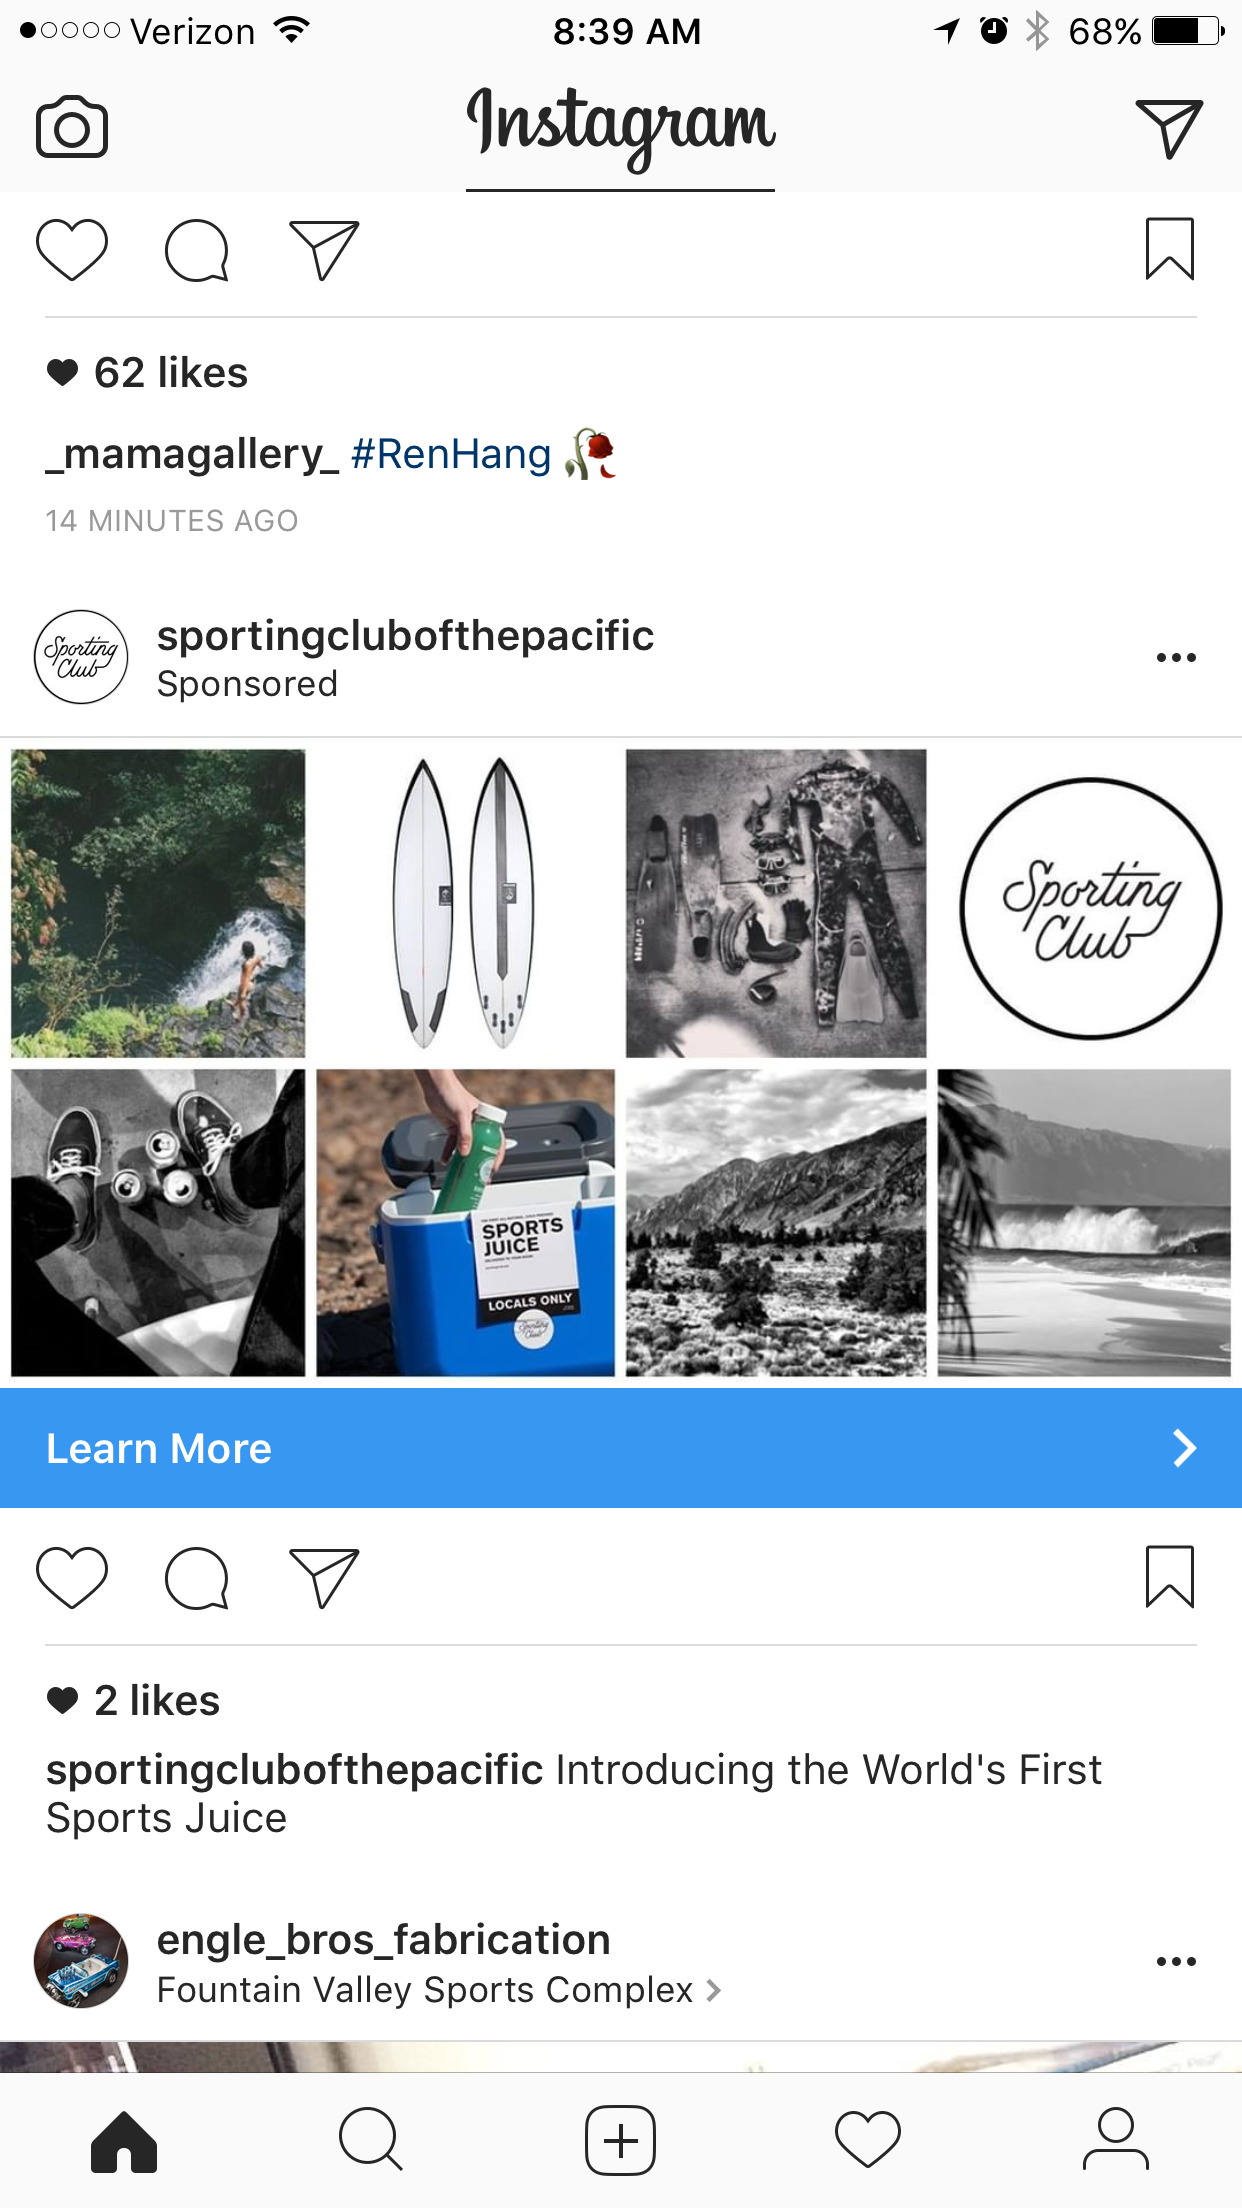1242x2208 pixels.
Task: Create new post with plus icon
Action: 620,2140
